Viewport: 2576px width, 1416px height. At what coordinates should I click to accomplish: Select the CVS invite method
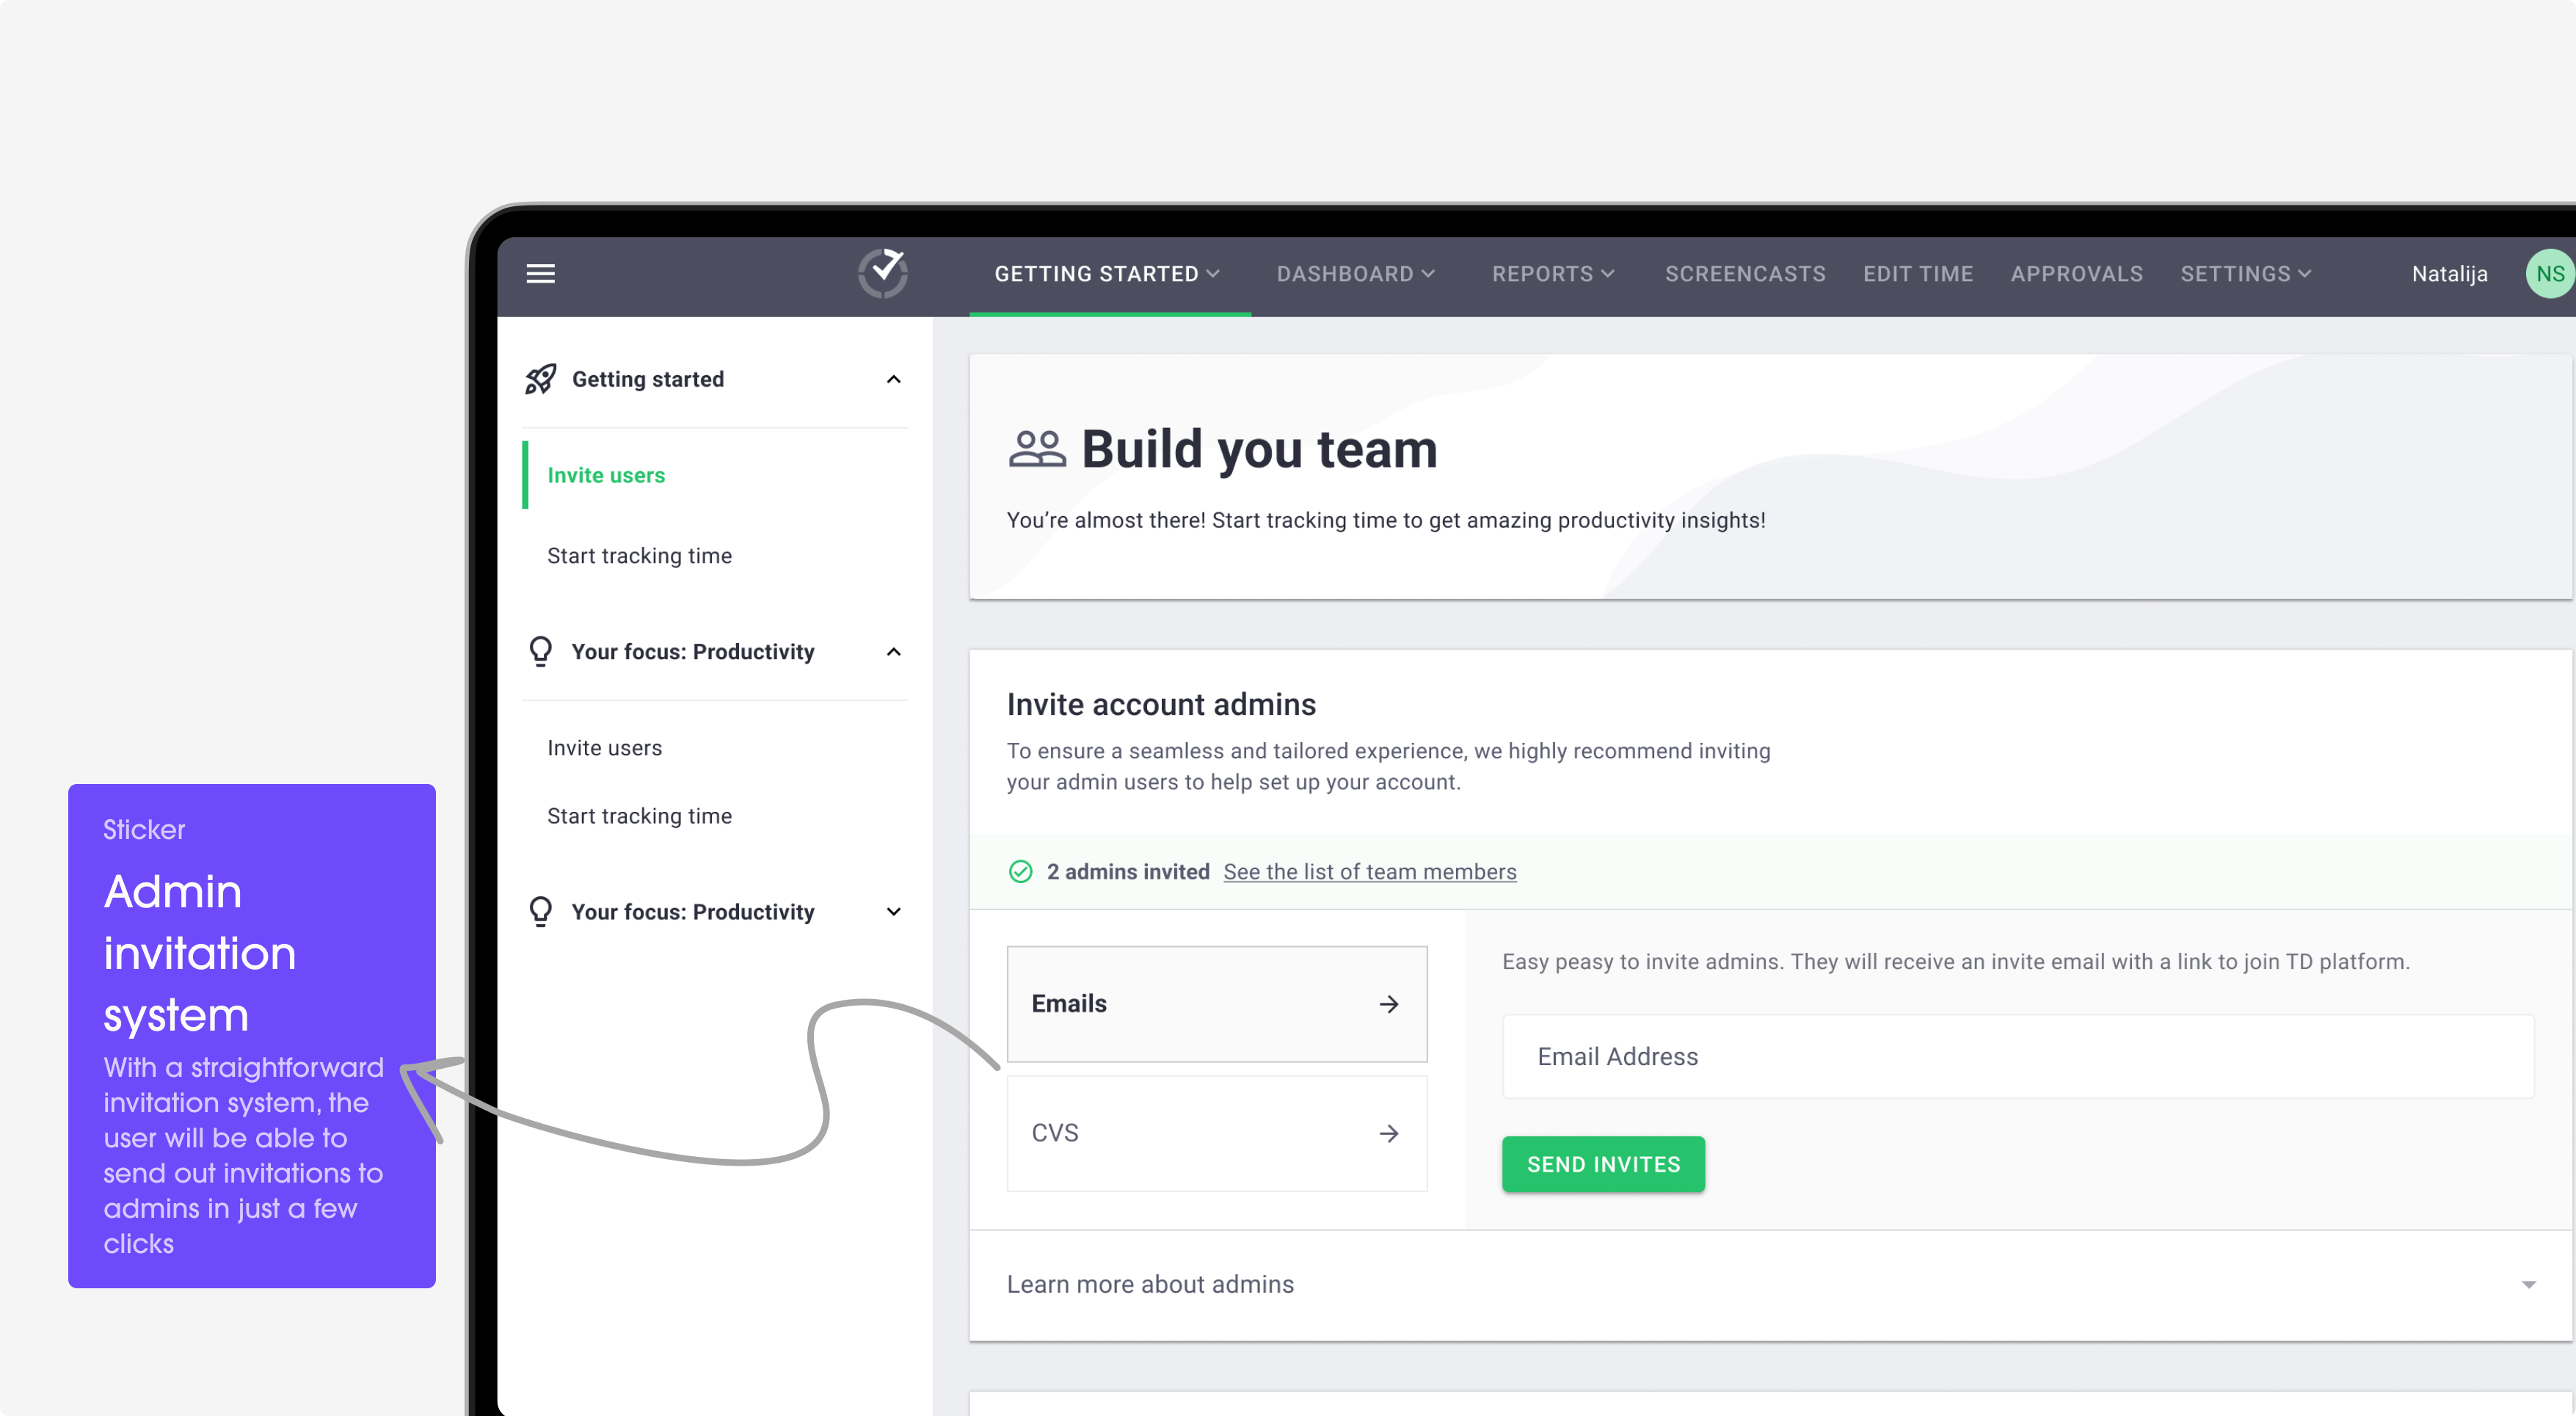click(1217, 1133)
